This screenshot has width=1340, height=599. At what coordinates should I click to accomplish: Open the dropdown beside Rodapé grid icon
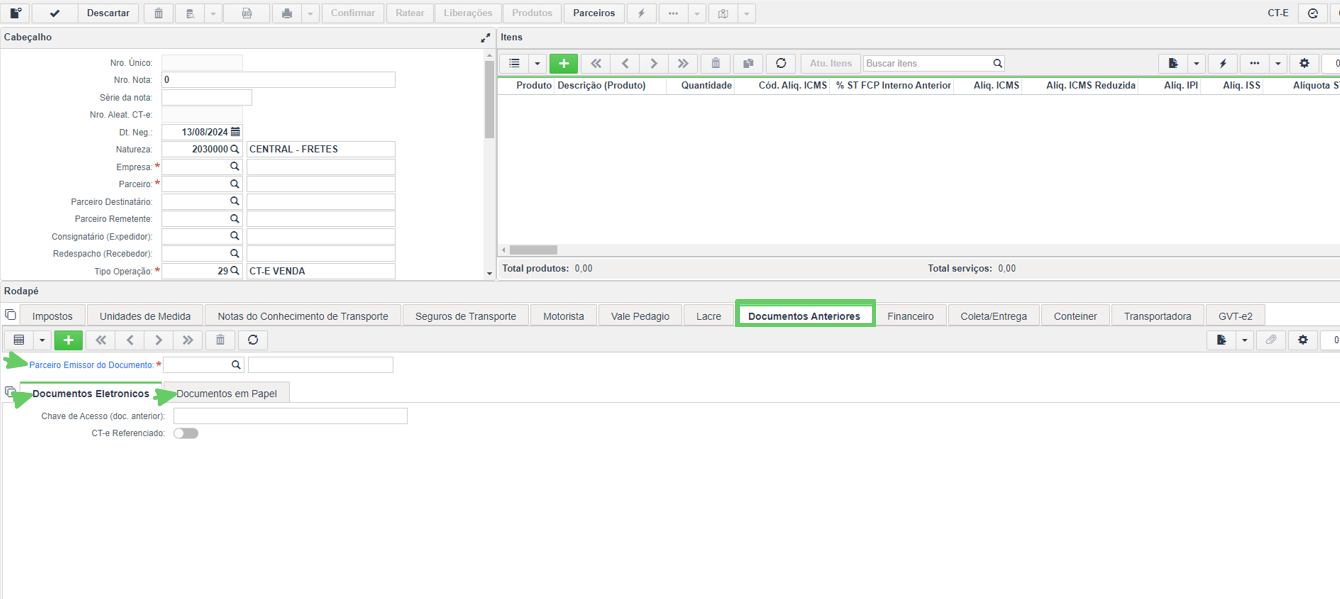coord(42,340)
